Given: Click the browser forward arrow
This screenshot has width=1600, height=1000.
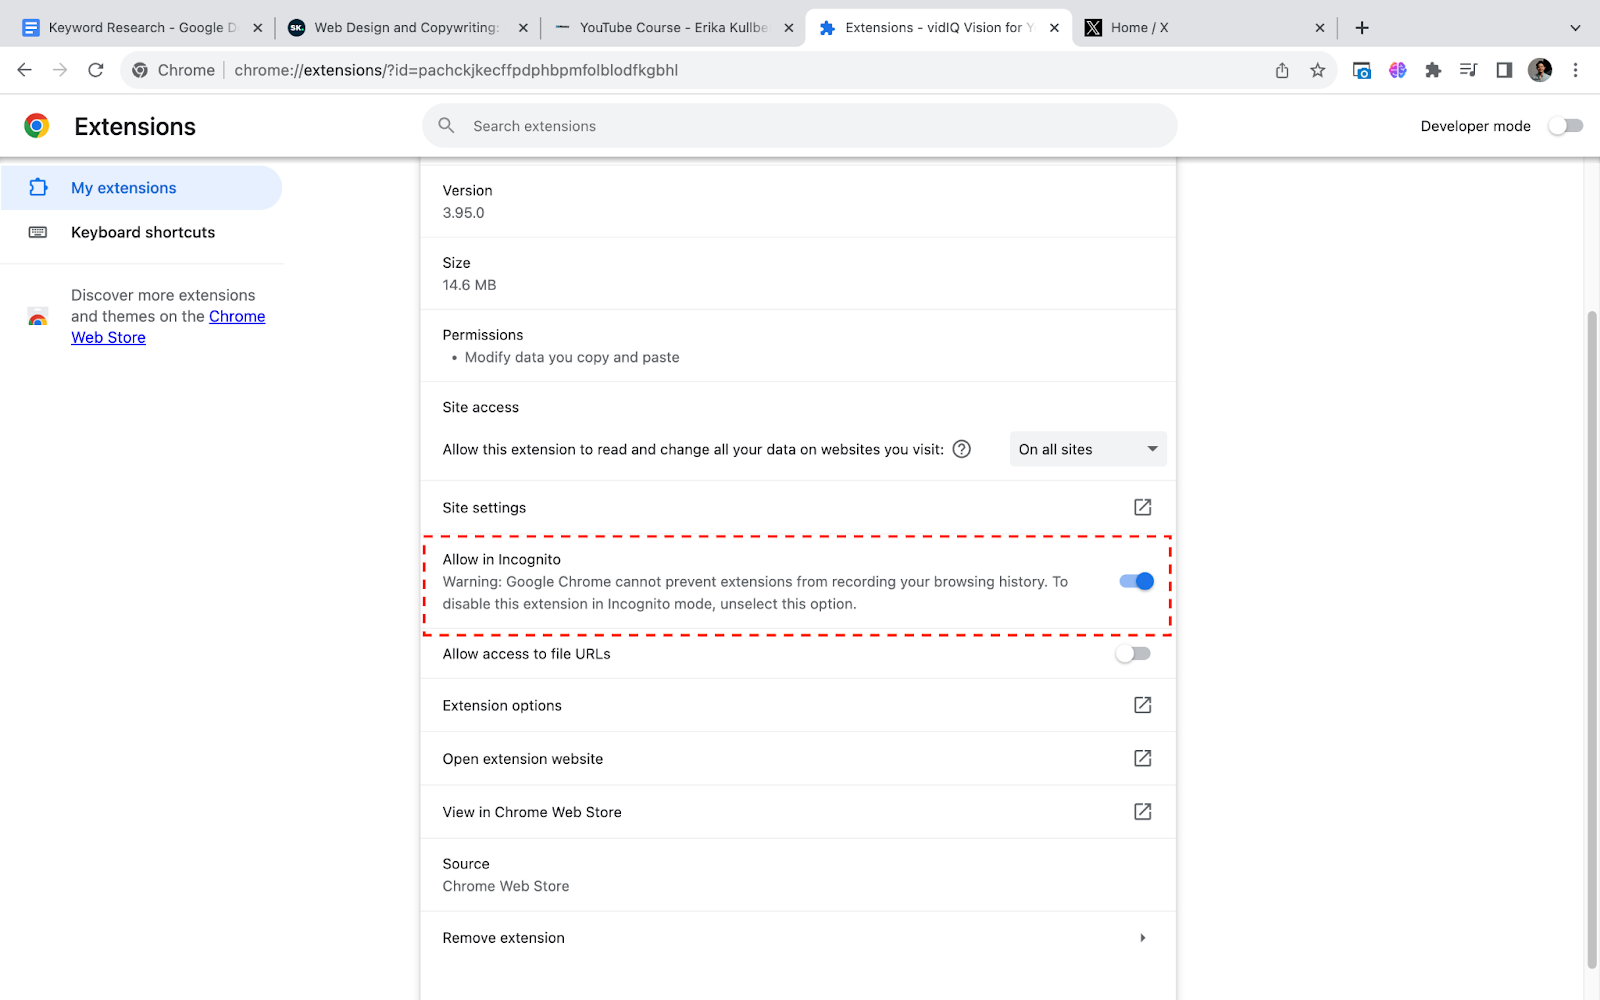Looking at the screenshot, I should [60, 70].
